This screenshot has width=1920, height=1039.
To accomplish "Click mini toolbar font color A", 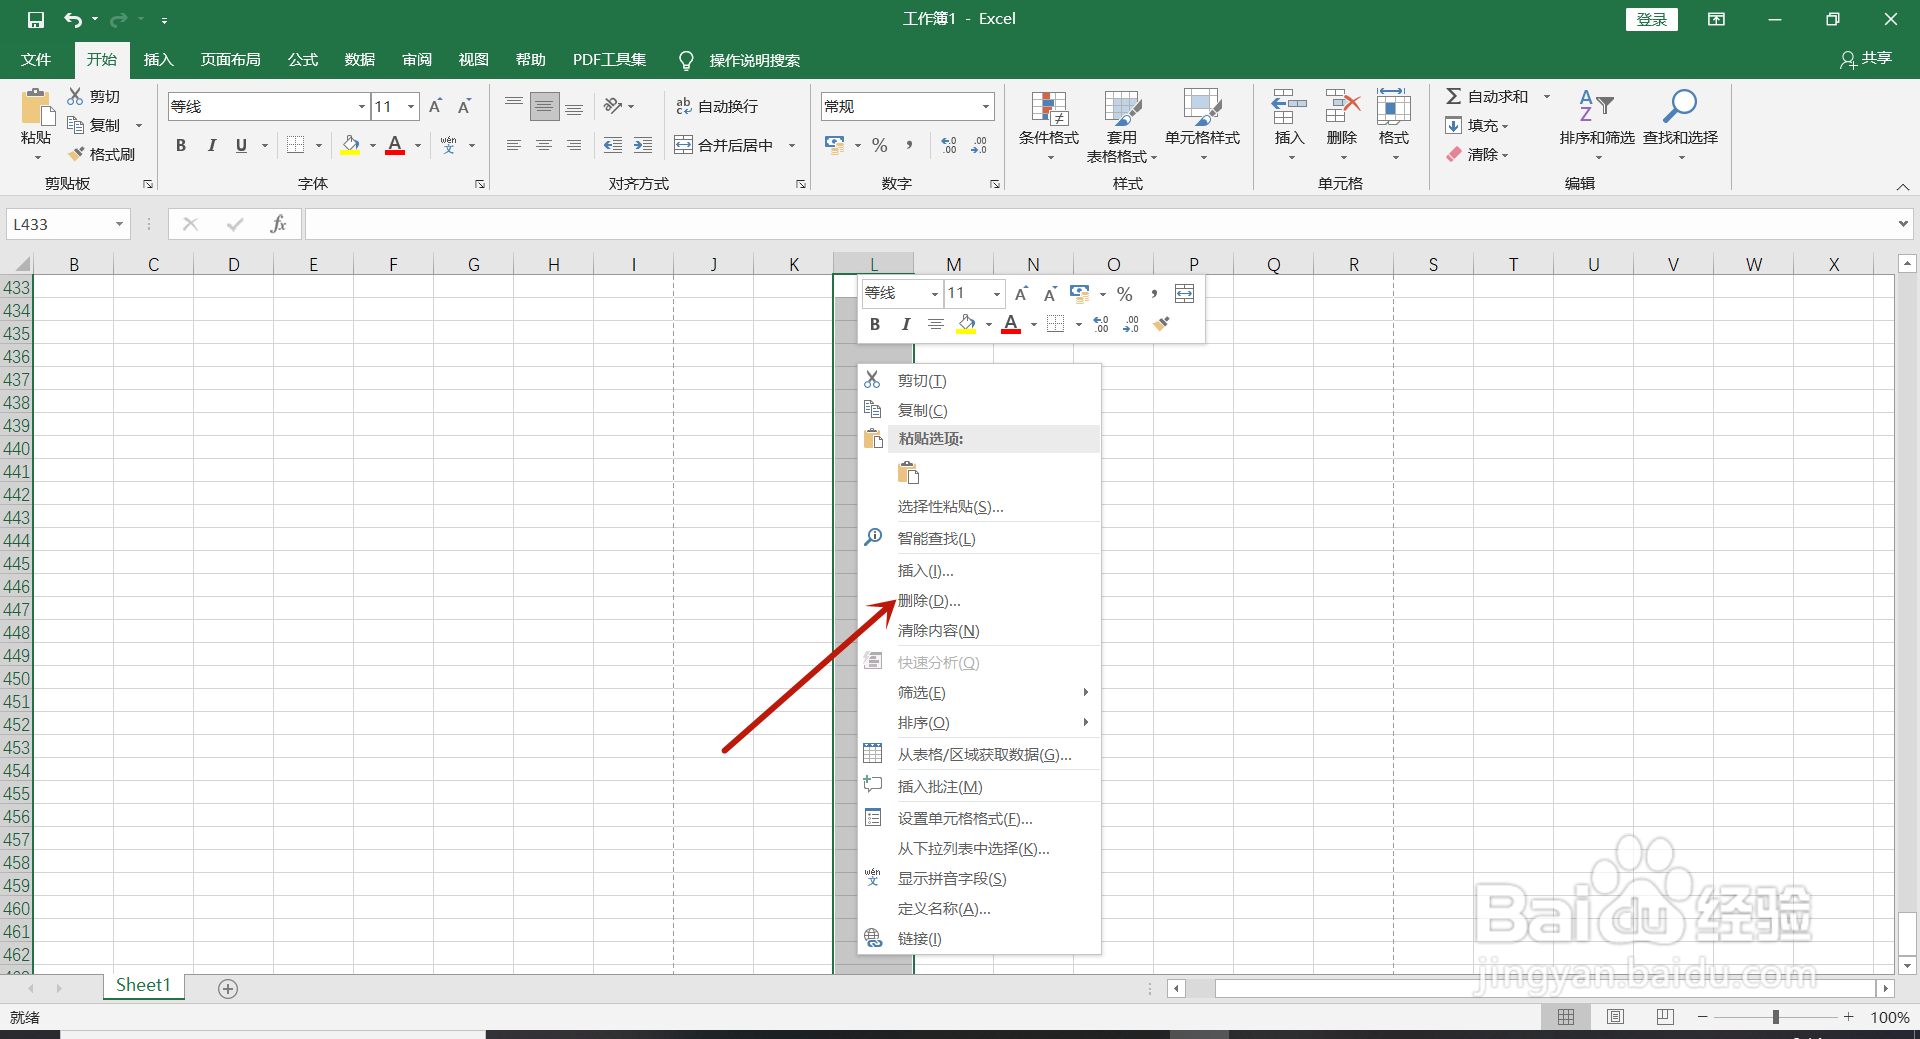I will (x=1011, y=324).
